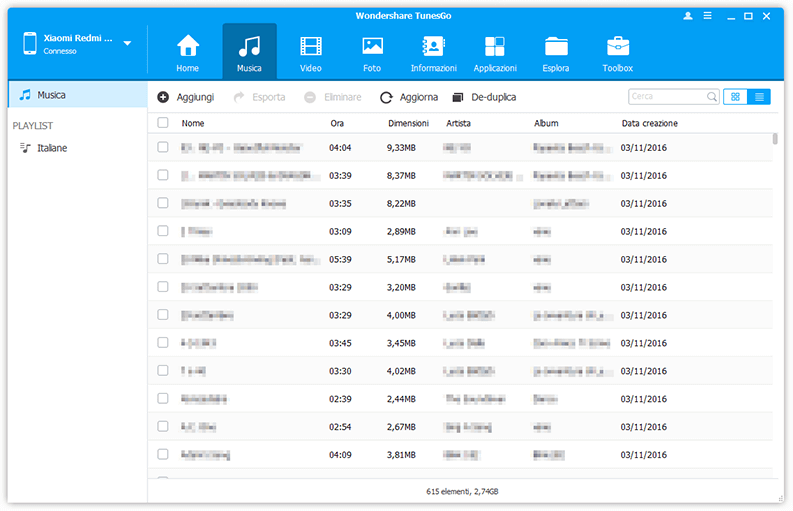Image resolution: width=793 pixels, height=511 pixels.
Task: Sort by the Data creazione column header
Action: click(x=650, y=123)
